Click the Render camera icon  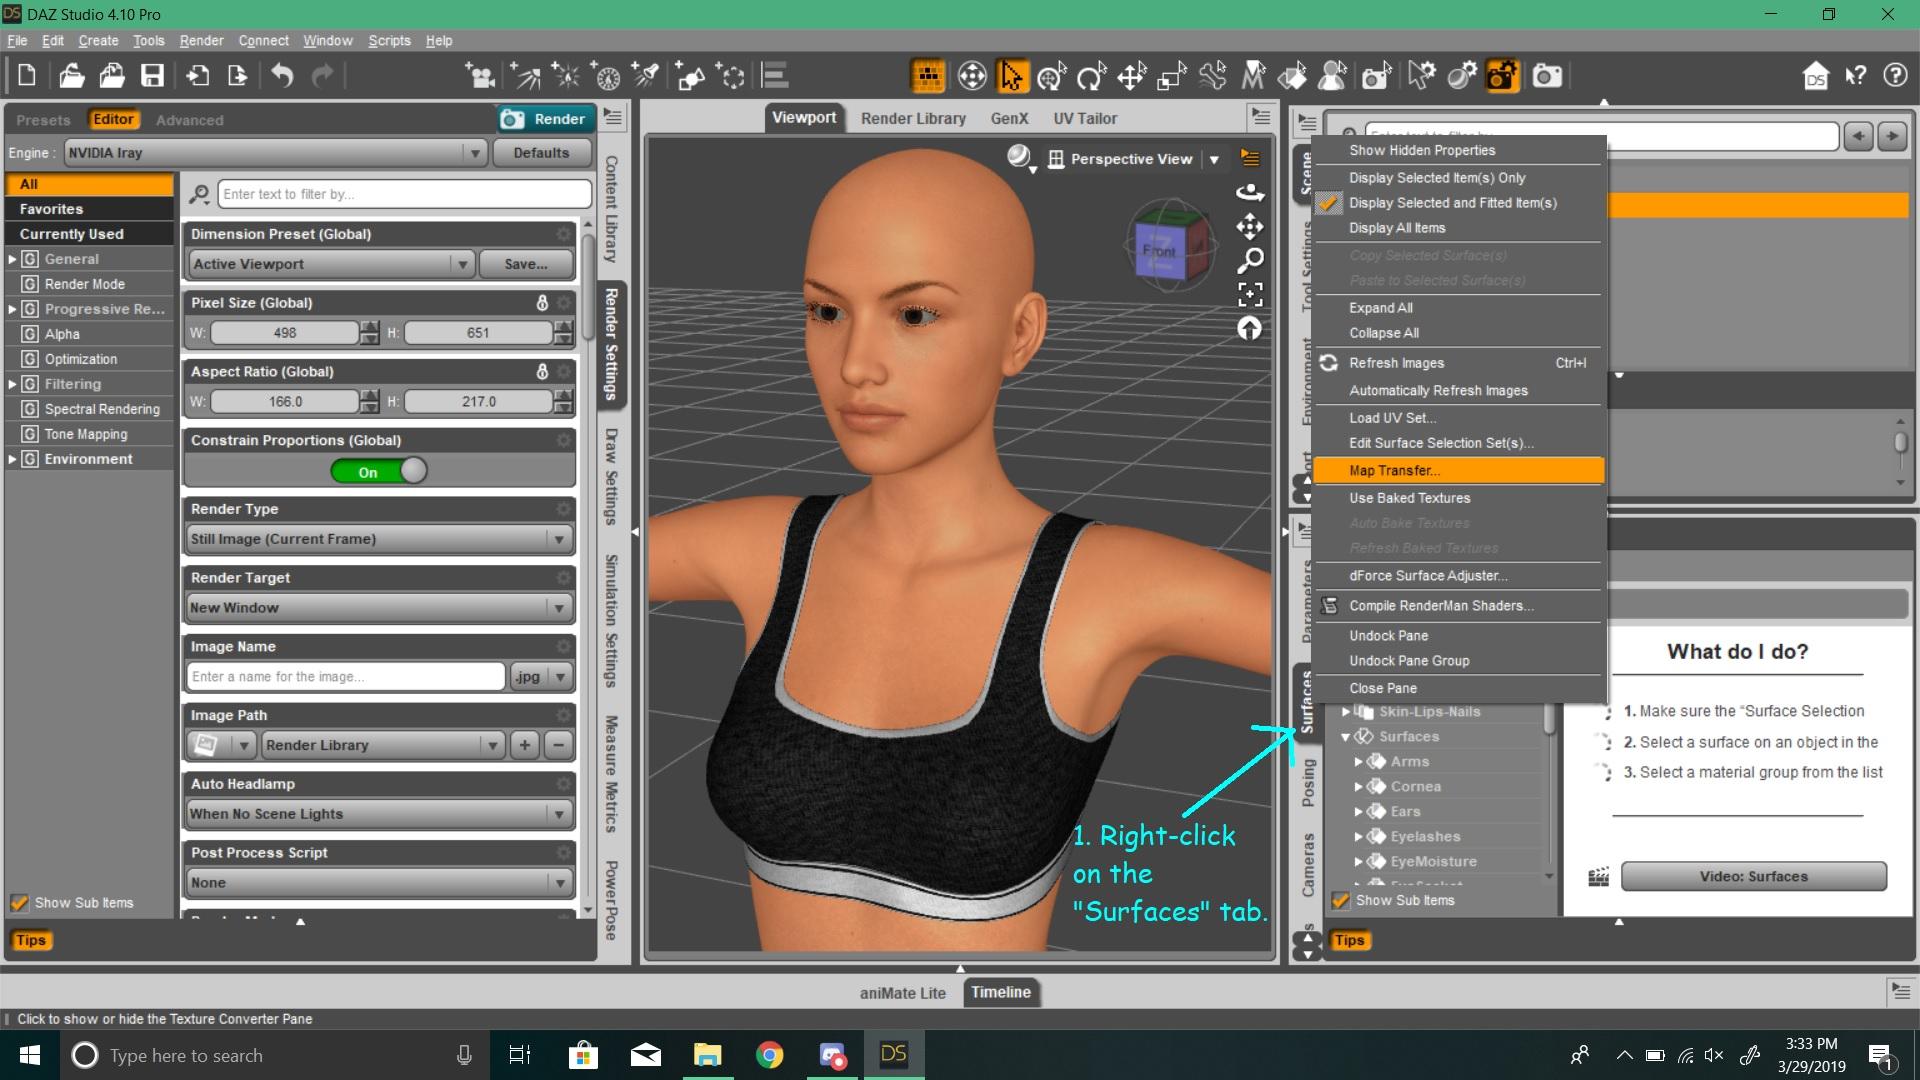(x=1546, y=76)
